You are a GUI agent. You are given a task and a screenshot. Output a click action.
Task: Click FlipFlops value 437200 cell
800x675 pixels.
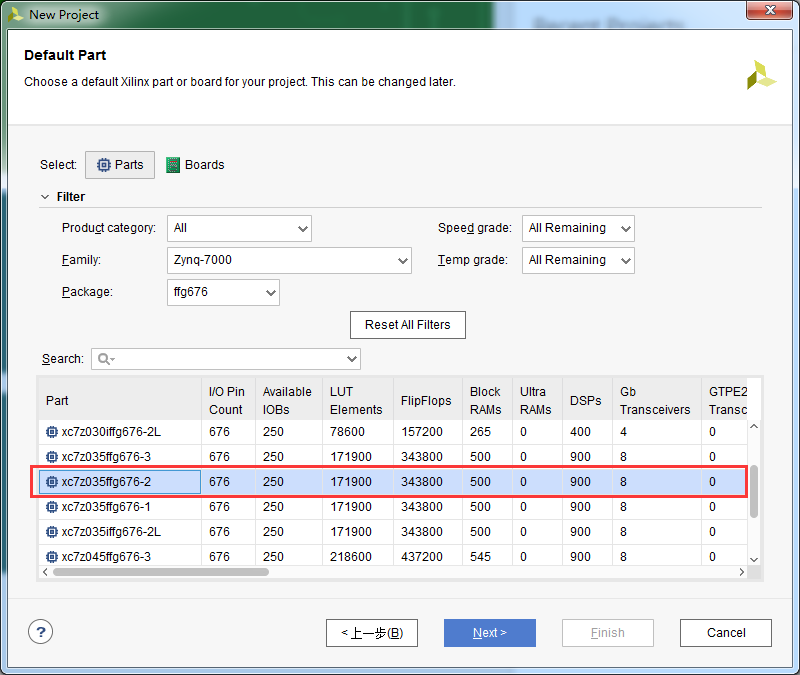point(428,556)
